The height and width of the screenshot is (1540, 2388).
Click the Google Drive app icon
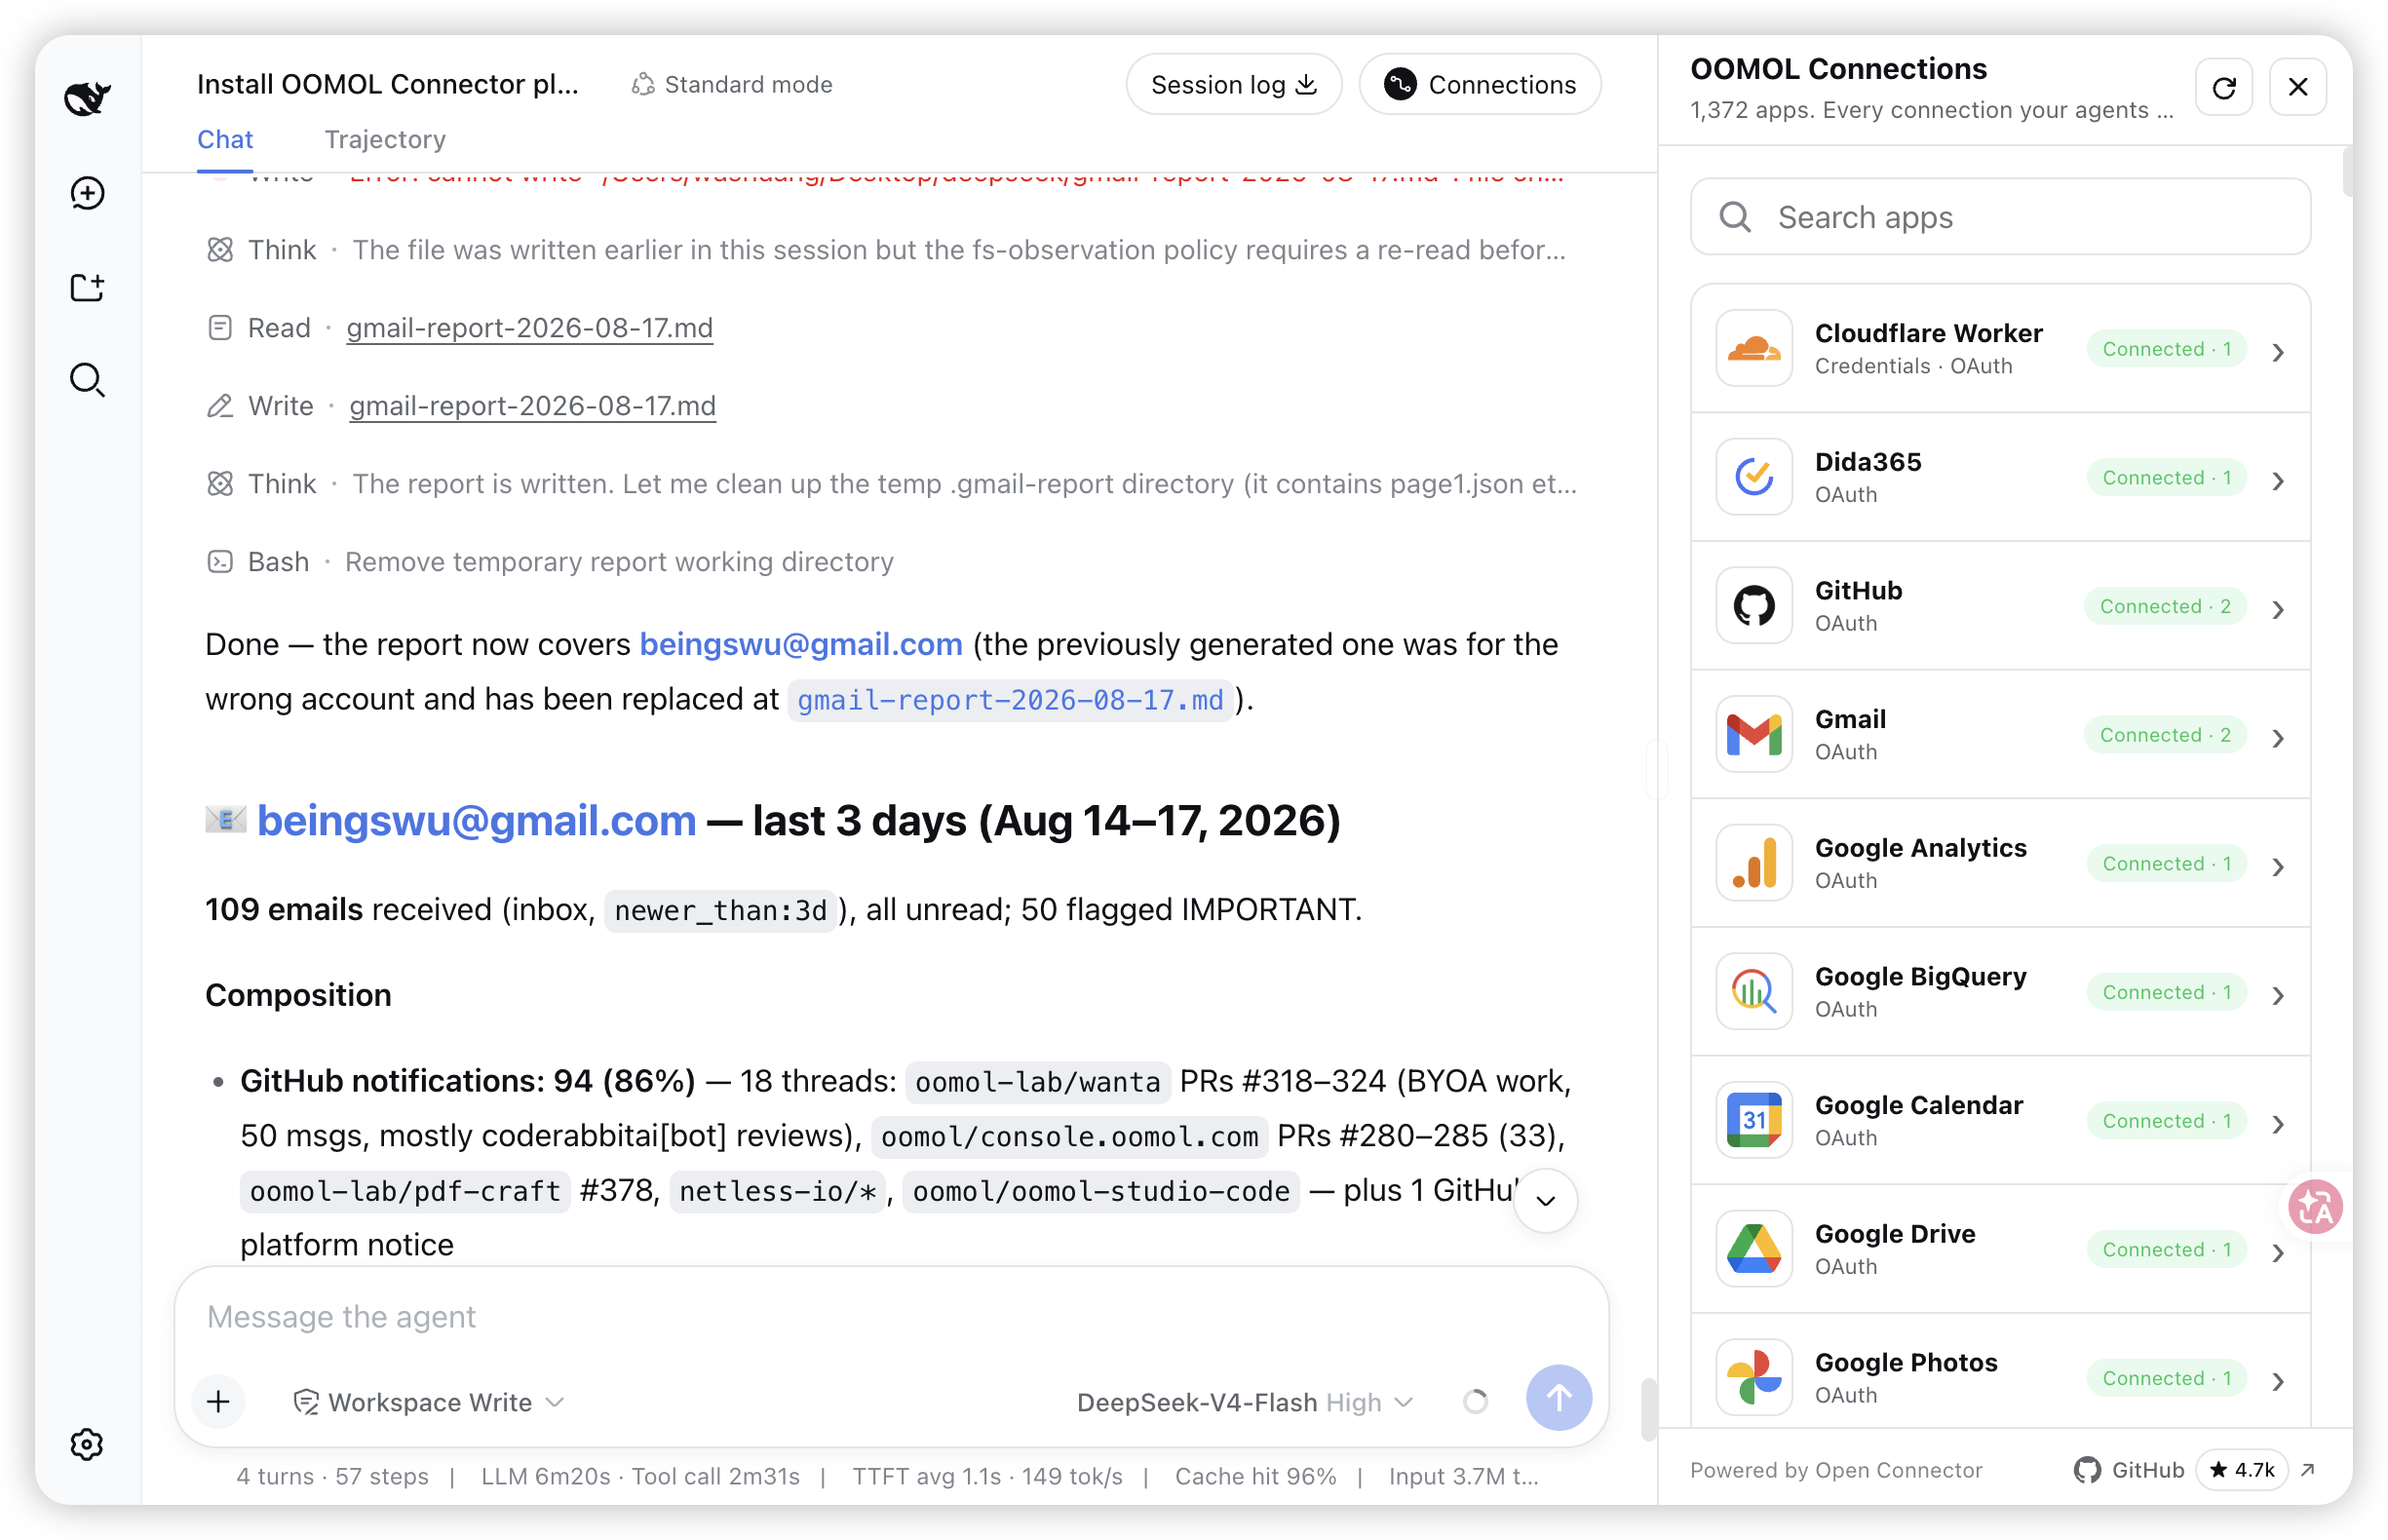click(1754, 1249)
